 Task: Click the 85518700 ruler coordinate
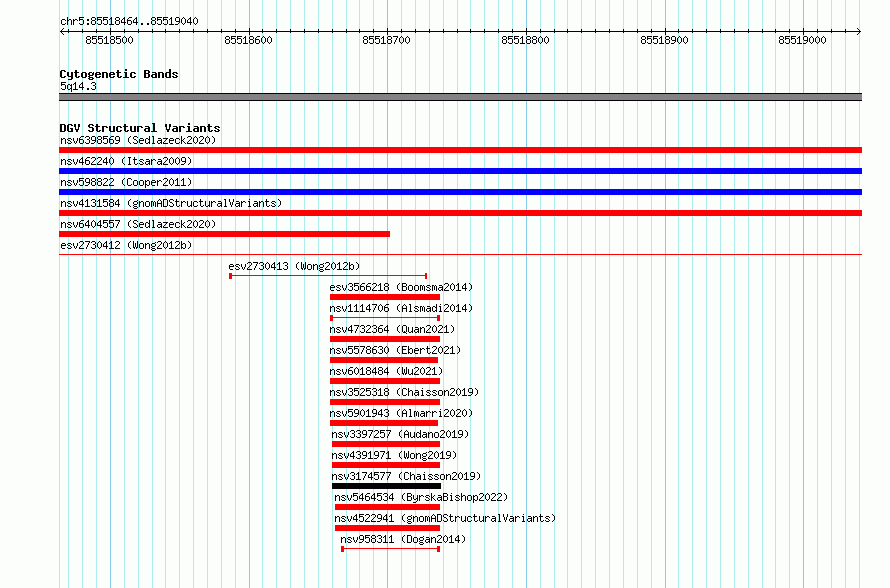386,40
